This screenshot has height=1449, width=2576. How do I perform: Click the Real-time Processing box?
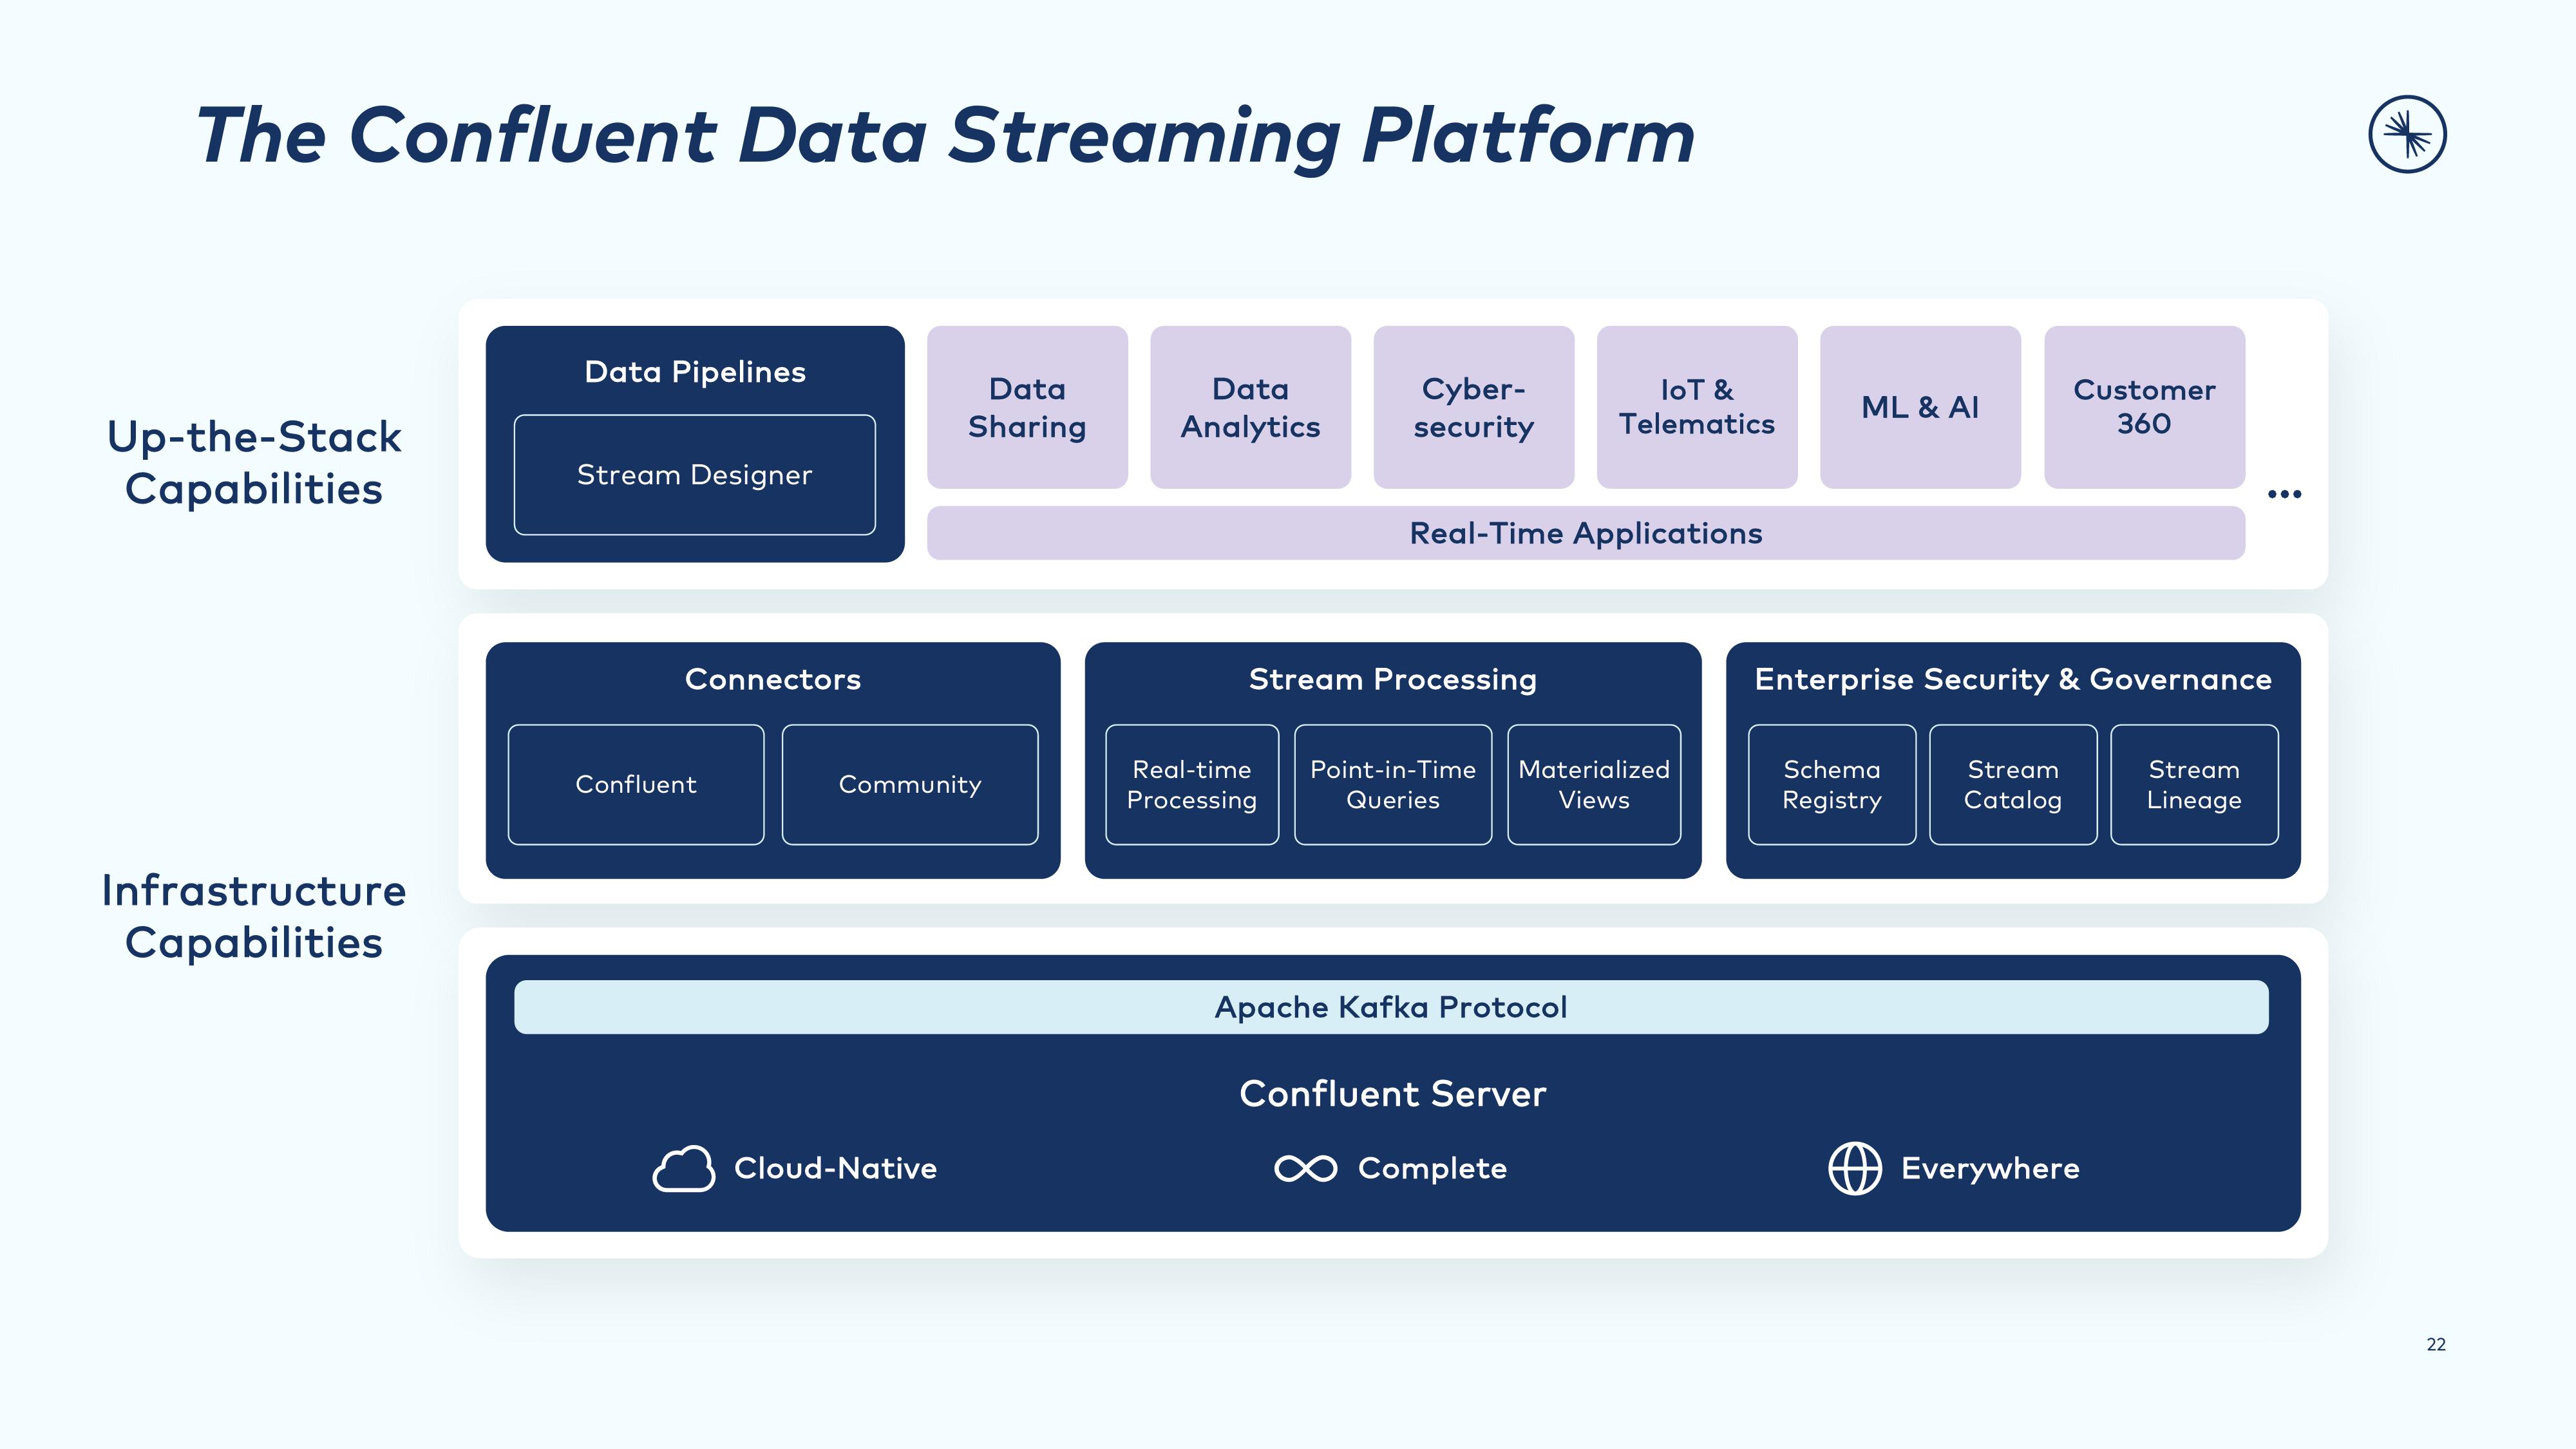click(1192, 785)
